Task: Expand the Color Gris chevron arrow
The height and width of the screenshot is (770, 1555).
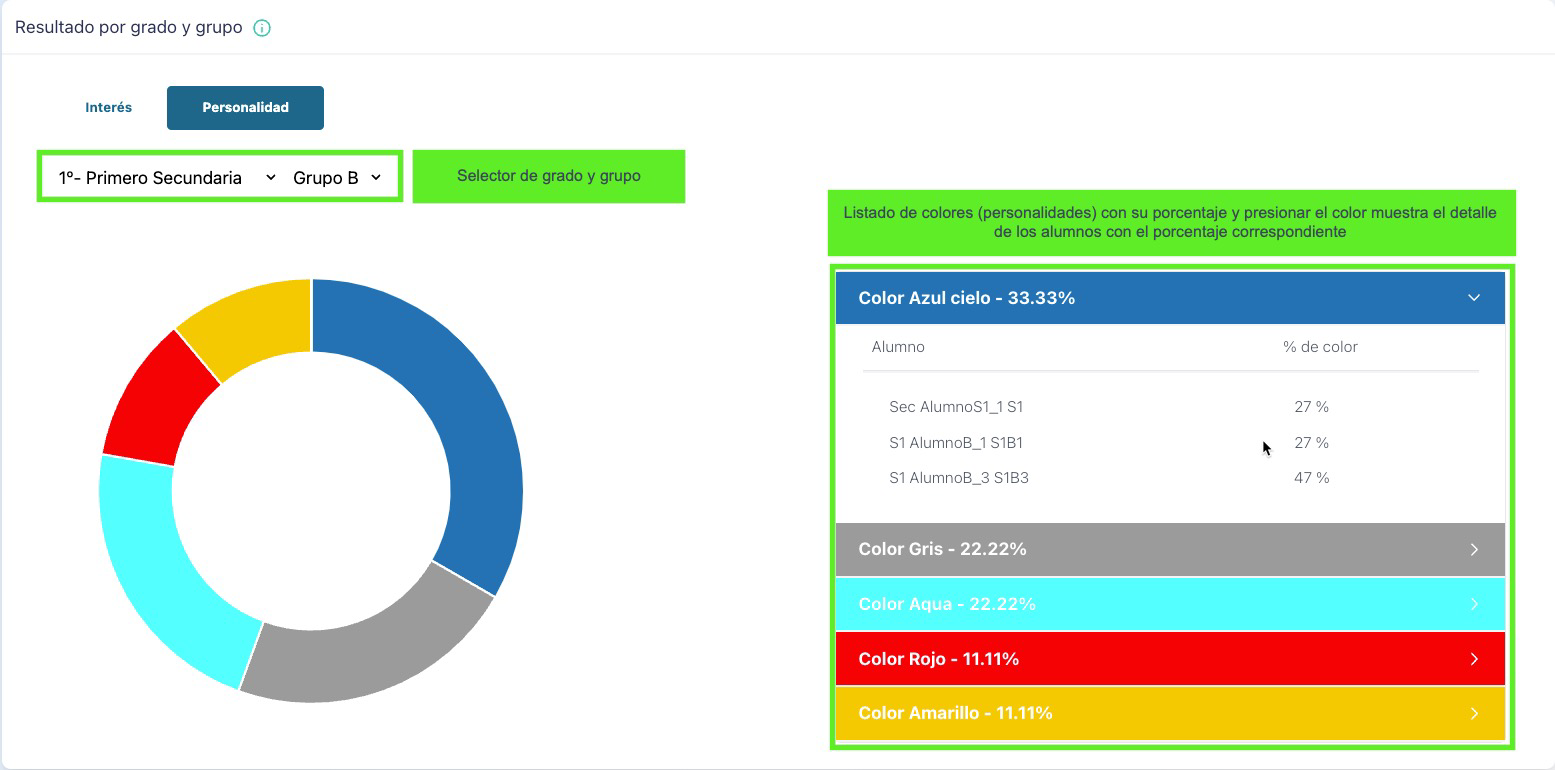Action: click(1473, 549)
